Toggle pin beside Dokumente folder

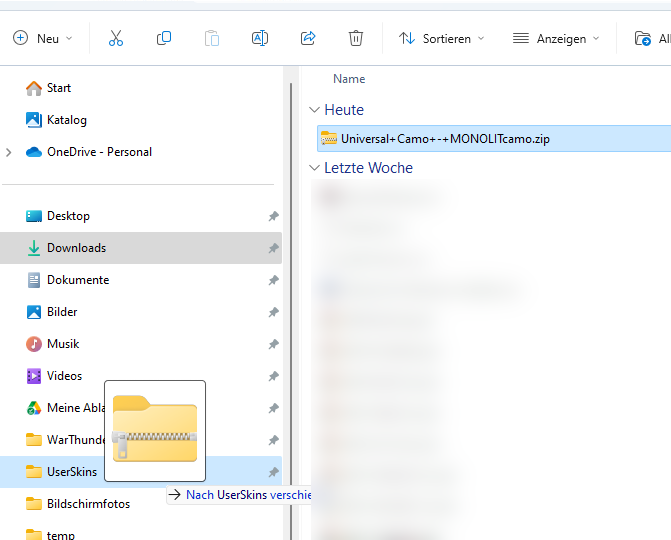[273, 280]
